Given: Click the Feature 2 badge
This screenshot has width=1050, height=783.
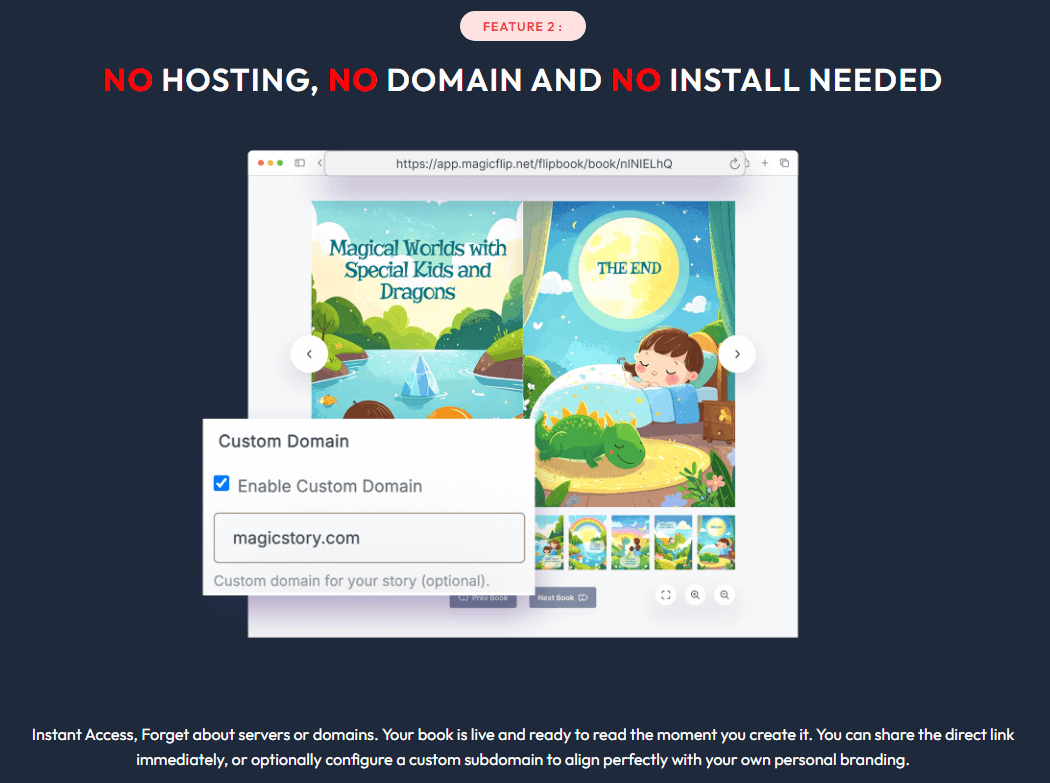Looking at the screenshot, I should tap(523, 27).
